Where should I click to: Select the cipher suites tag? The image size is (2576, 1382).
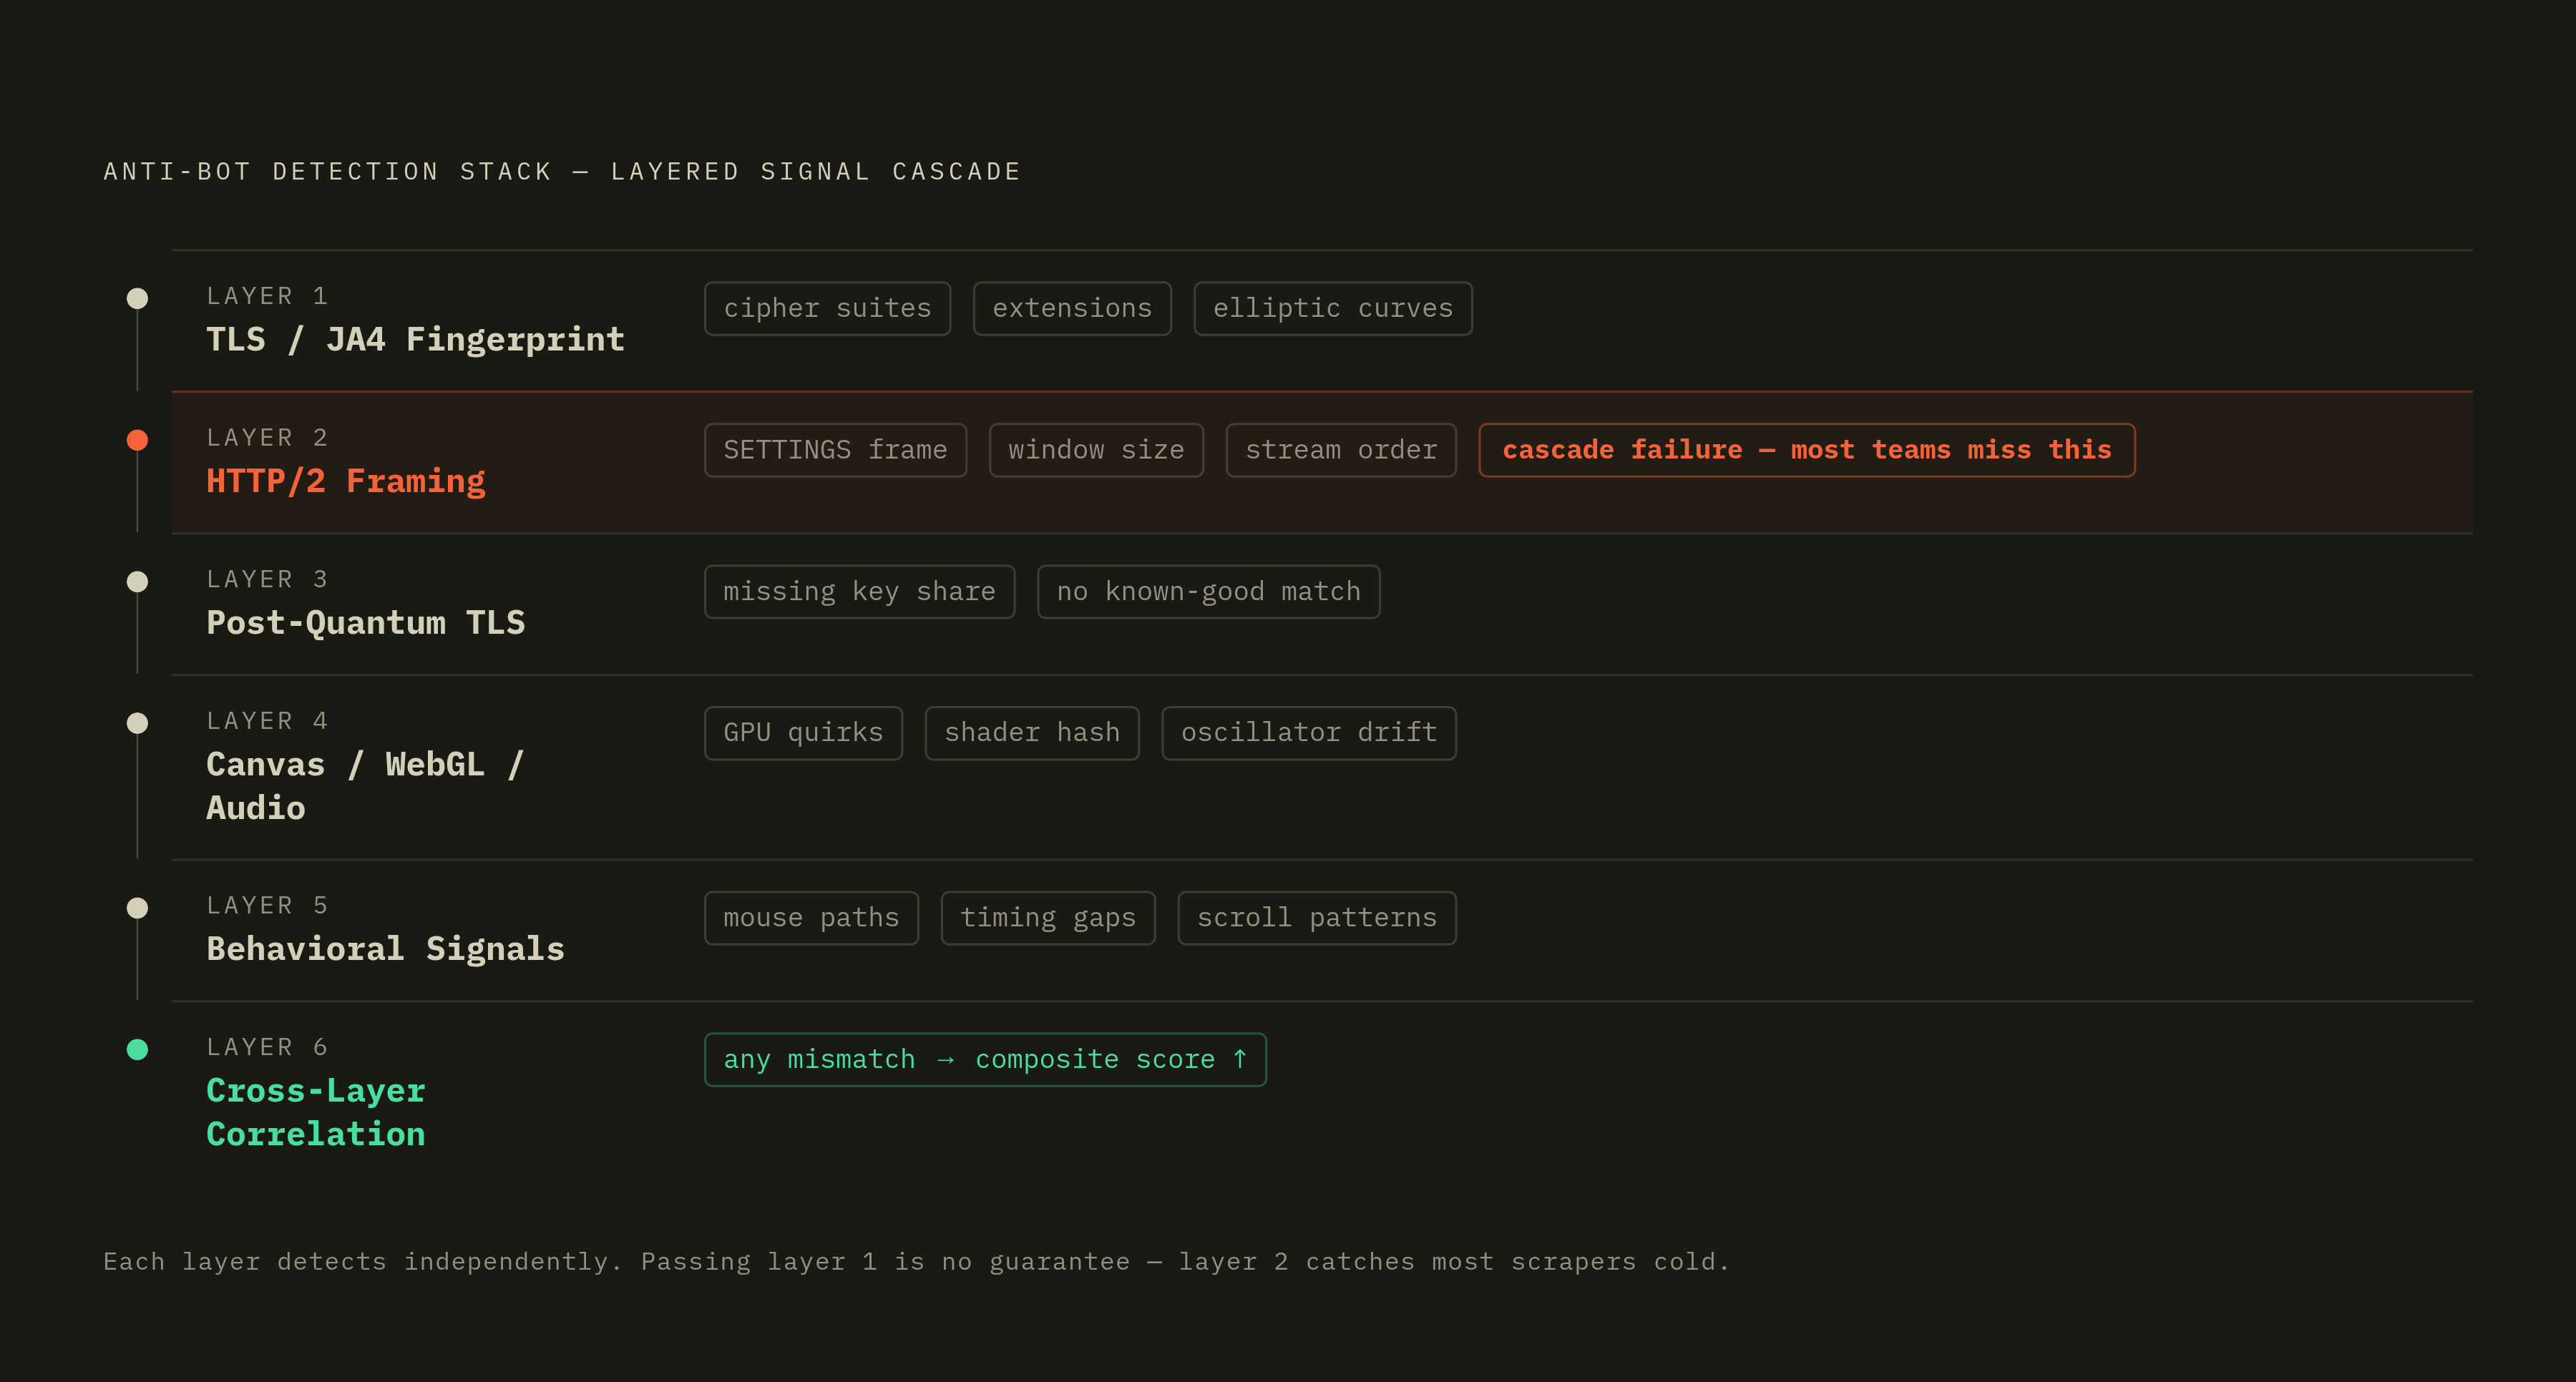827,308
